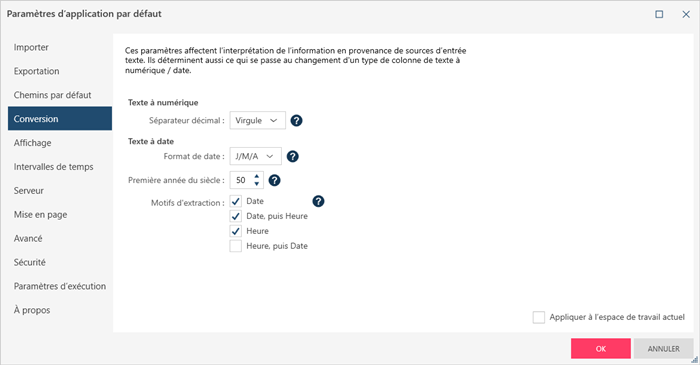The height and width of the screenshot is (365, 700).
Task: Uncheck the Date extraction pattern
Action: click(236, 201)
